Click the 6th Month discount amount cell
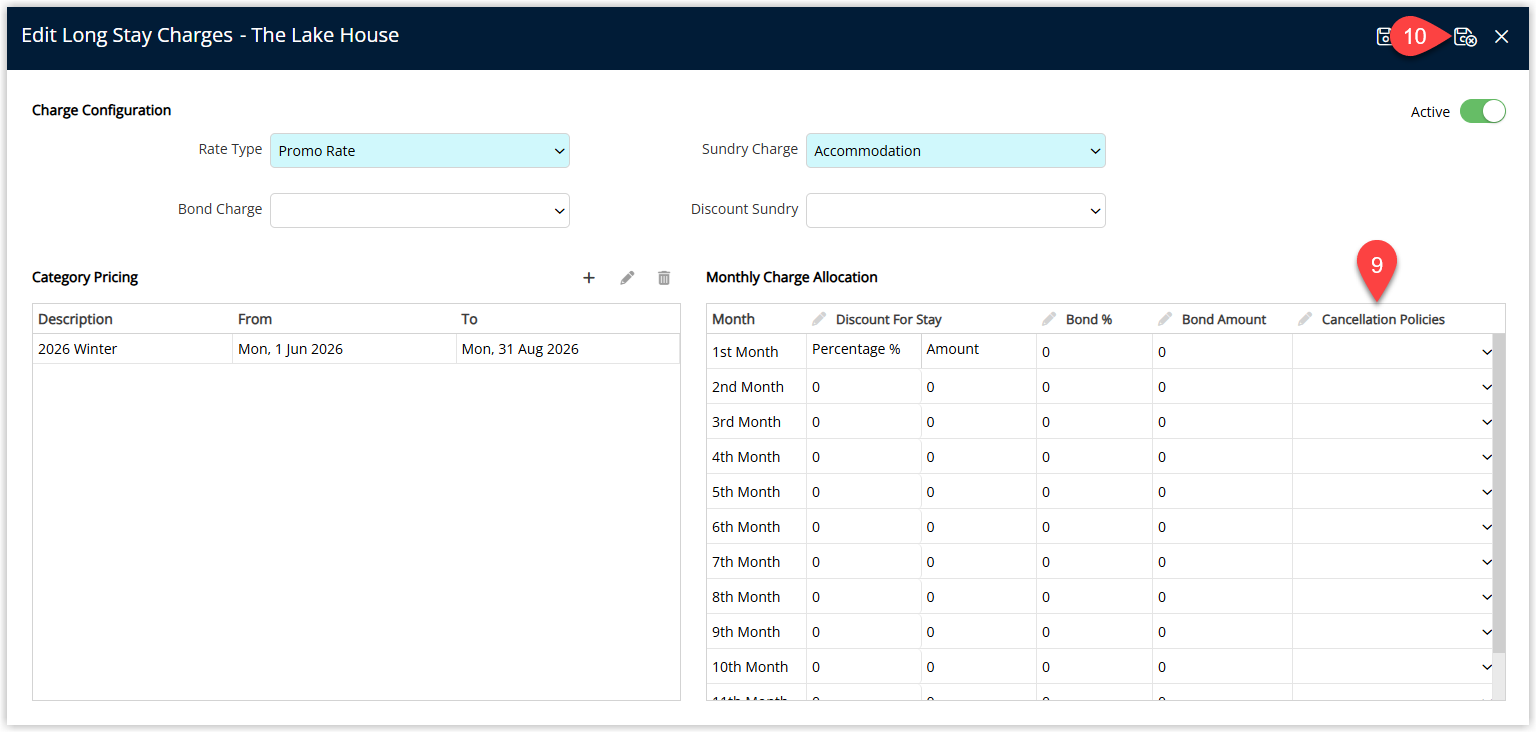This screenshot has width=1537, height=733. coord(979,527)
